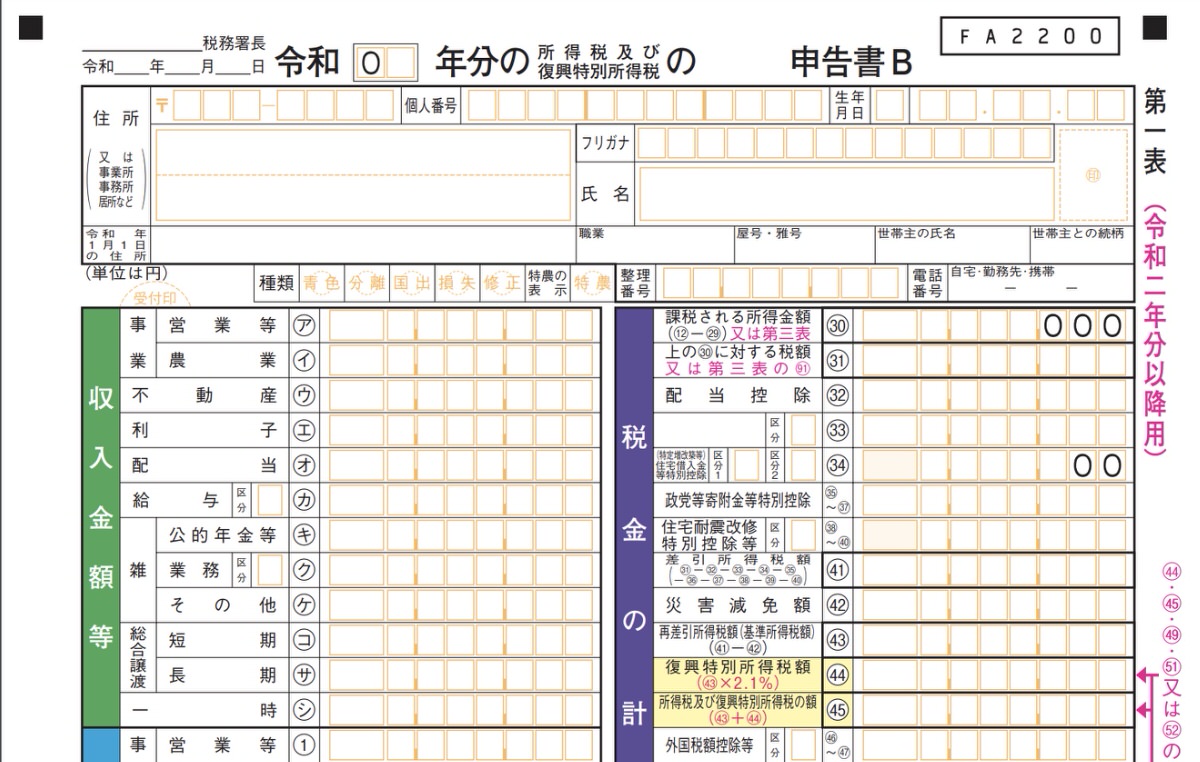Screen dimensions: 1200x762
Task: Click the 印 seal stamp box
Action: [x=1092, y=174]
